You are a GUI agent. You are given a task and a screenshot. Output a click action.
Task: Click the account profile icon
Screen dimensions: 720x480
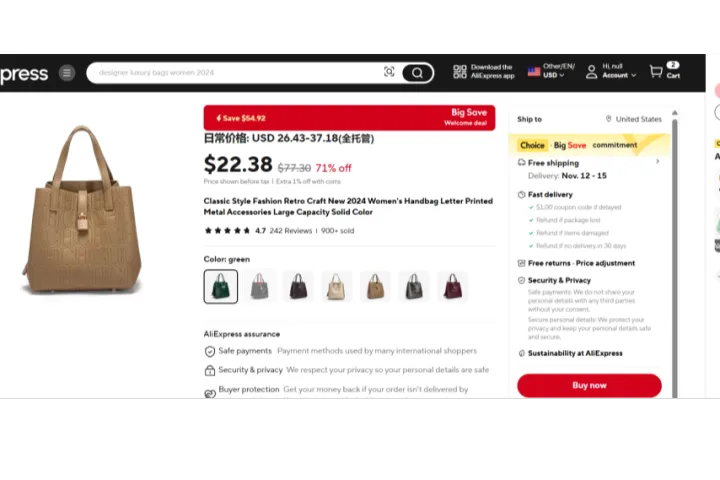coord(591,72)
